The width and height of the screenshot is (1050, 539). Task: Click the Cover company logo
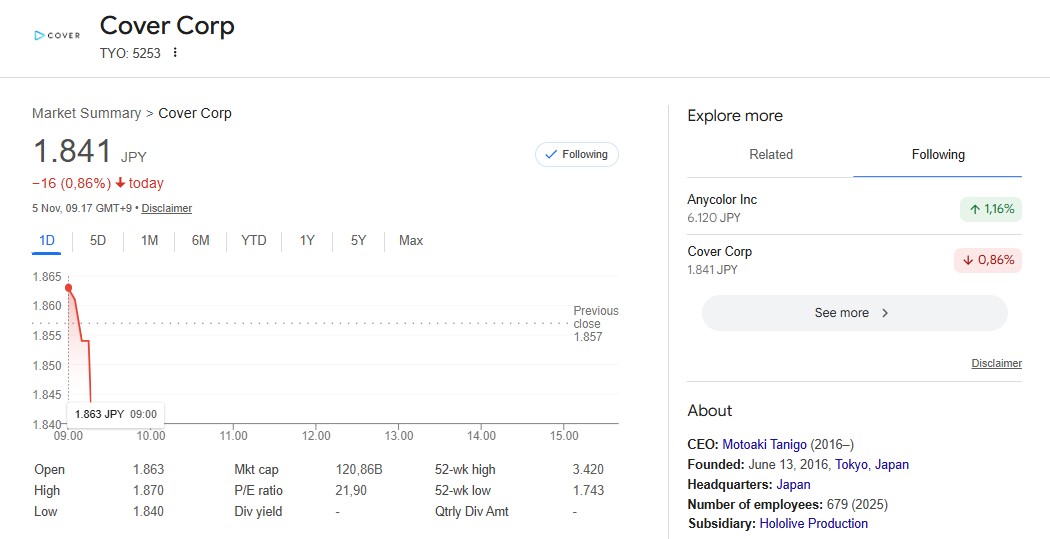tap(57, 35)
